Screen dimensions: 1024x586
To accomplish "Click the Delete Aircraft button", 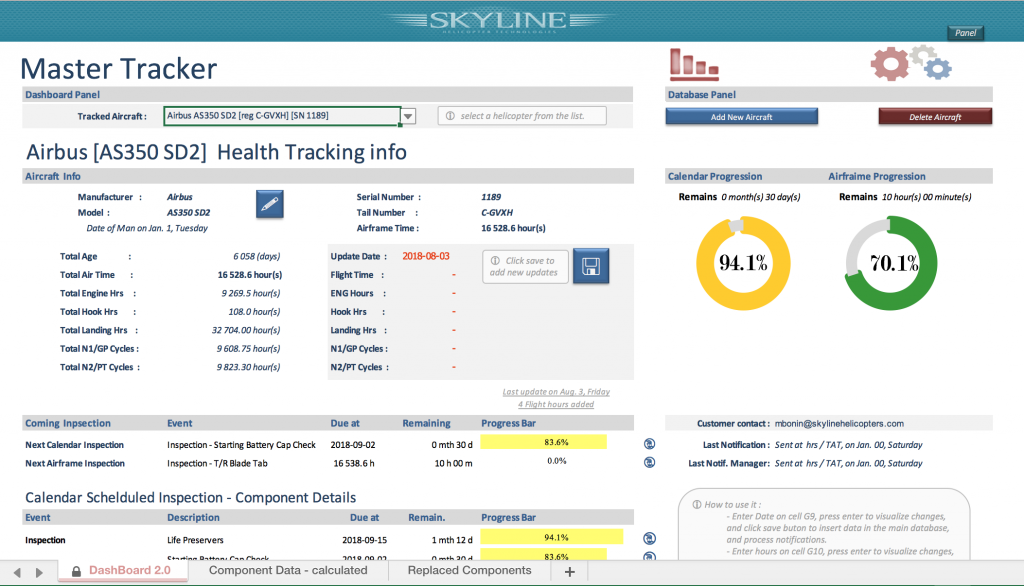I will pyautogui.click(x=935, y=117).
